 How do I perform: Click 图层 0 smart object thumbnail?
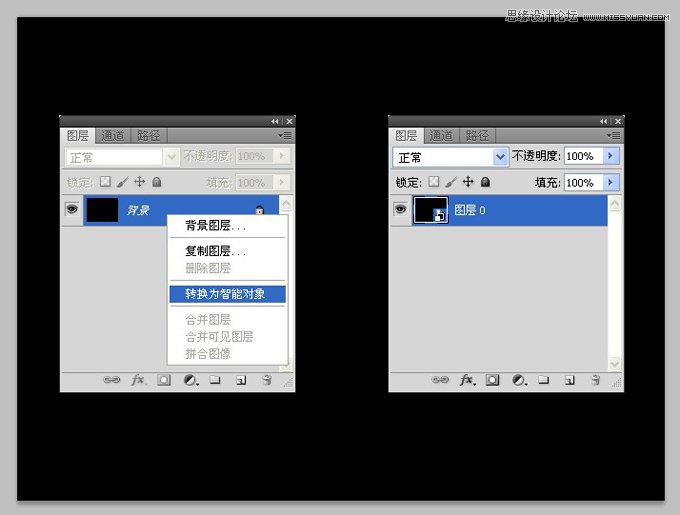click(x=431, y=210)
